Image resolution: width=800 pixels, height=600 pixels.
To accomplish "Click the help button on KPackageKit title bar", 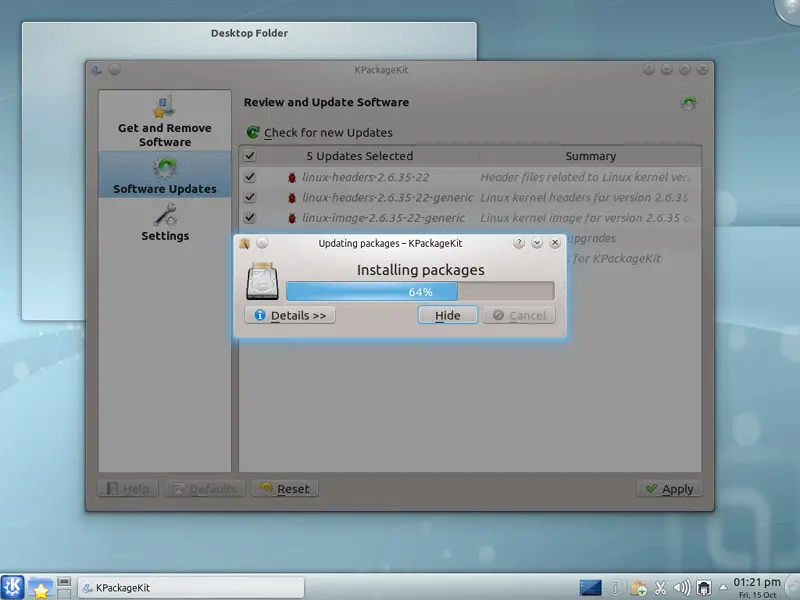I will [x=648, y=69].
